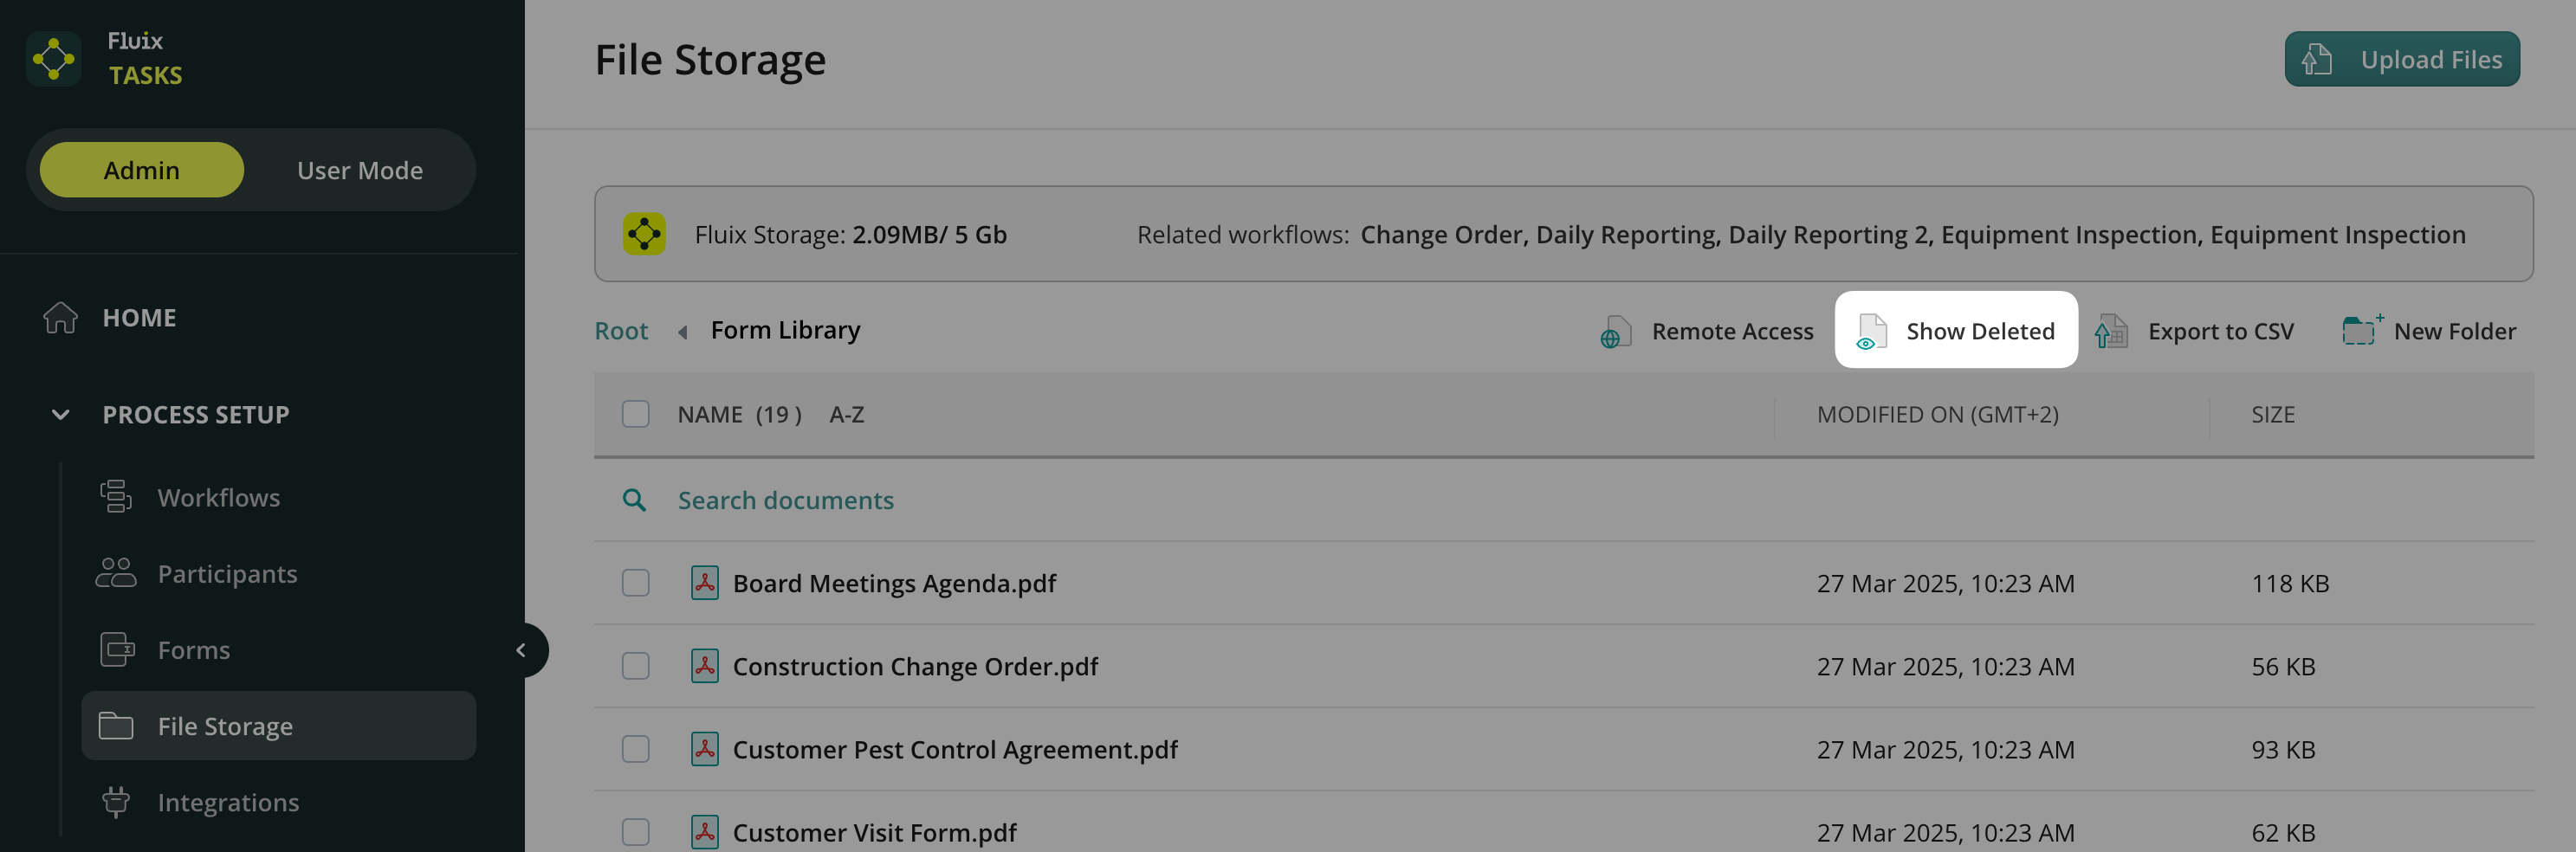2576x852 pixels.
Task: Click the Search documents field
Action: click(x=785, y=500)
